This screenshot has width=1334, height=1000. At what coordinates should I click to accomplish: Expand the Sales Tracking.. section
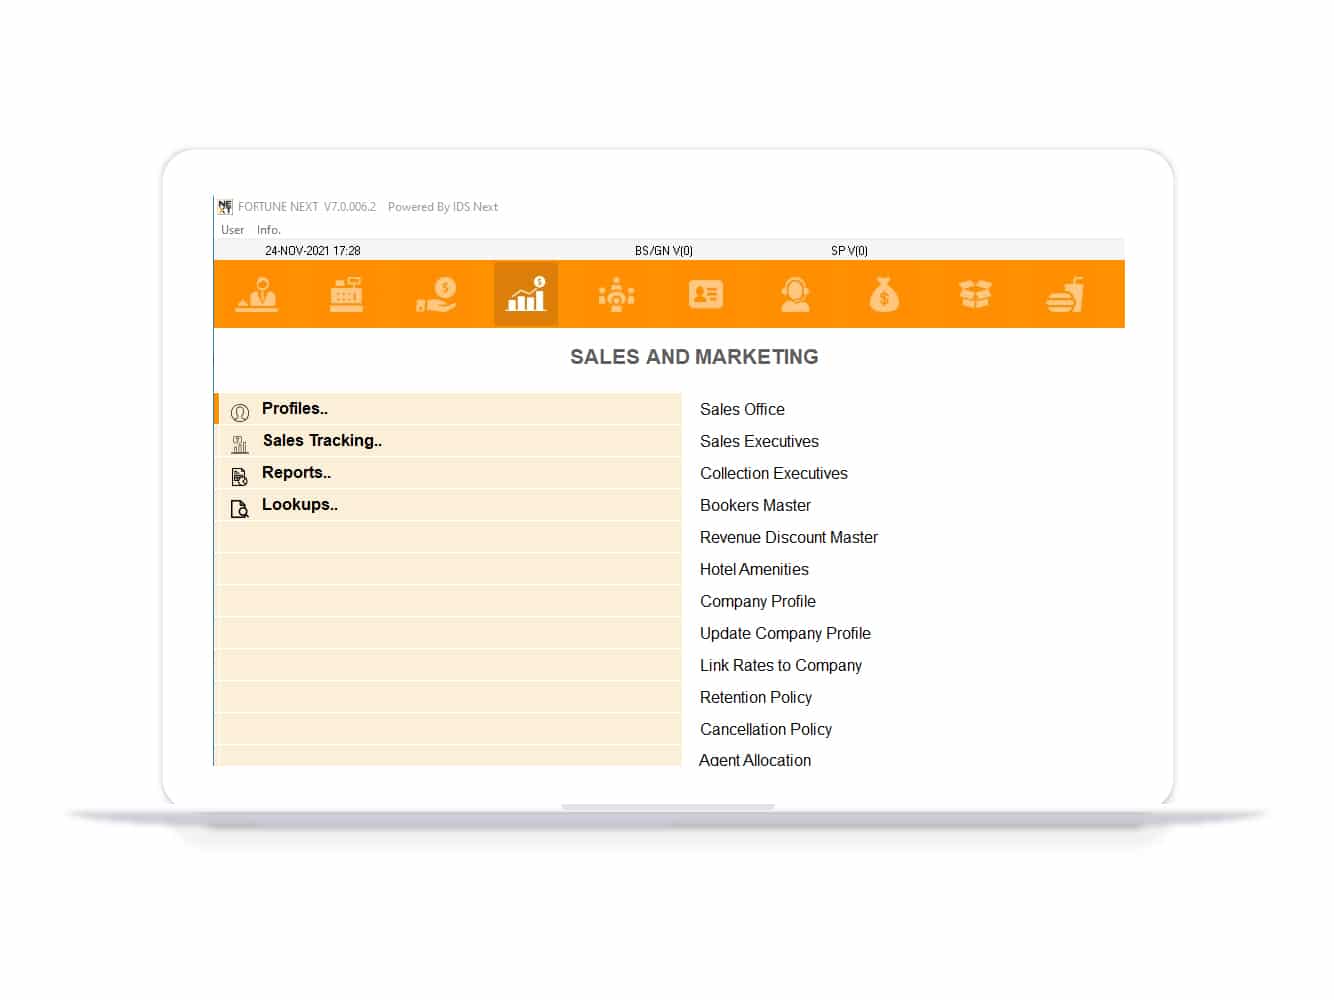coord(322,441)
